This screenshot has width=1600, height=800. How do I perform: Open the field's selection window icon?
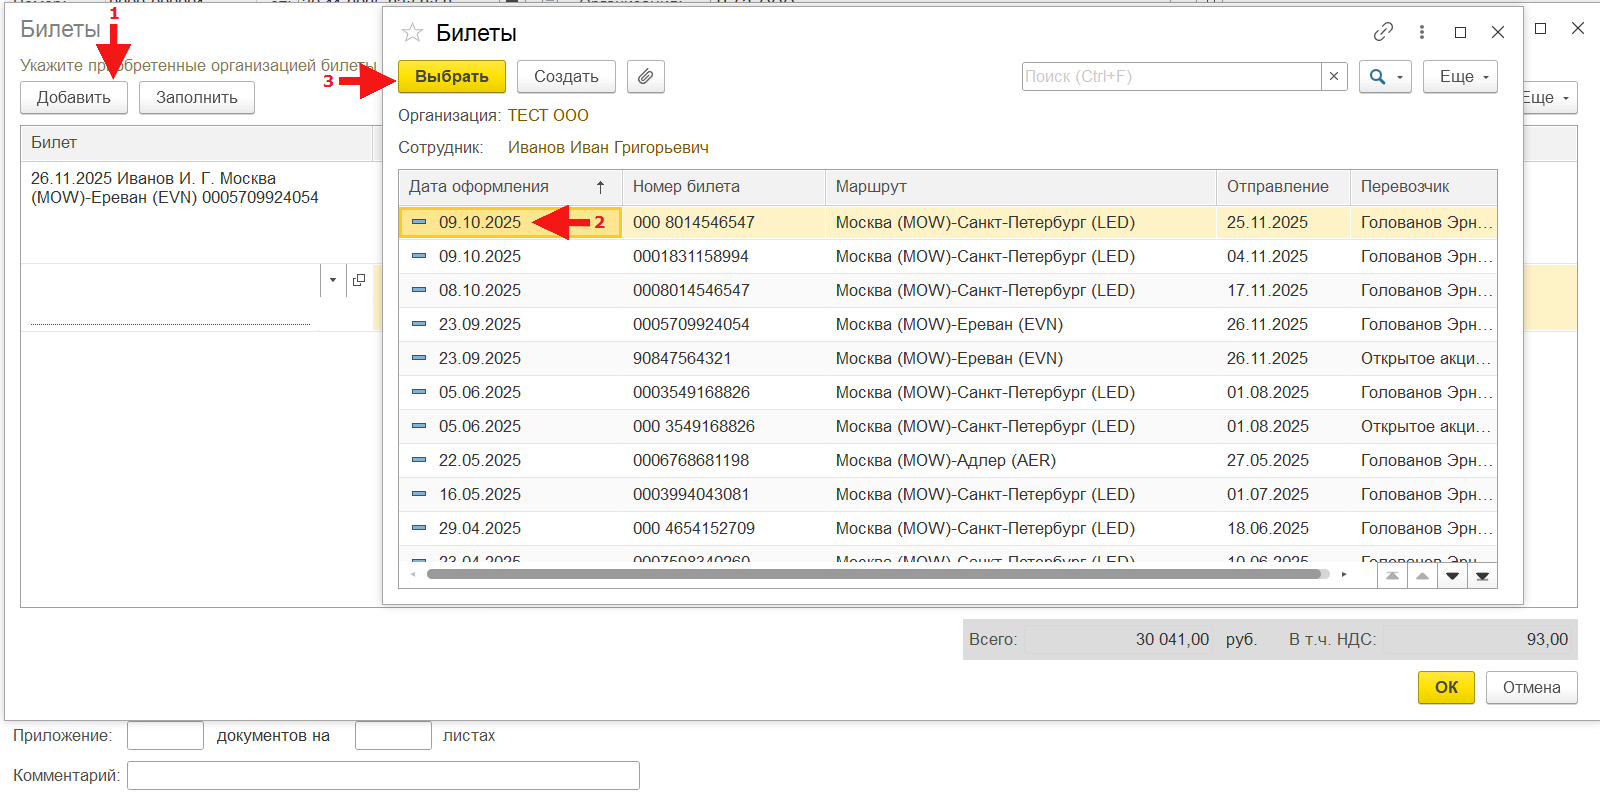[359, 280]
